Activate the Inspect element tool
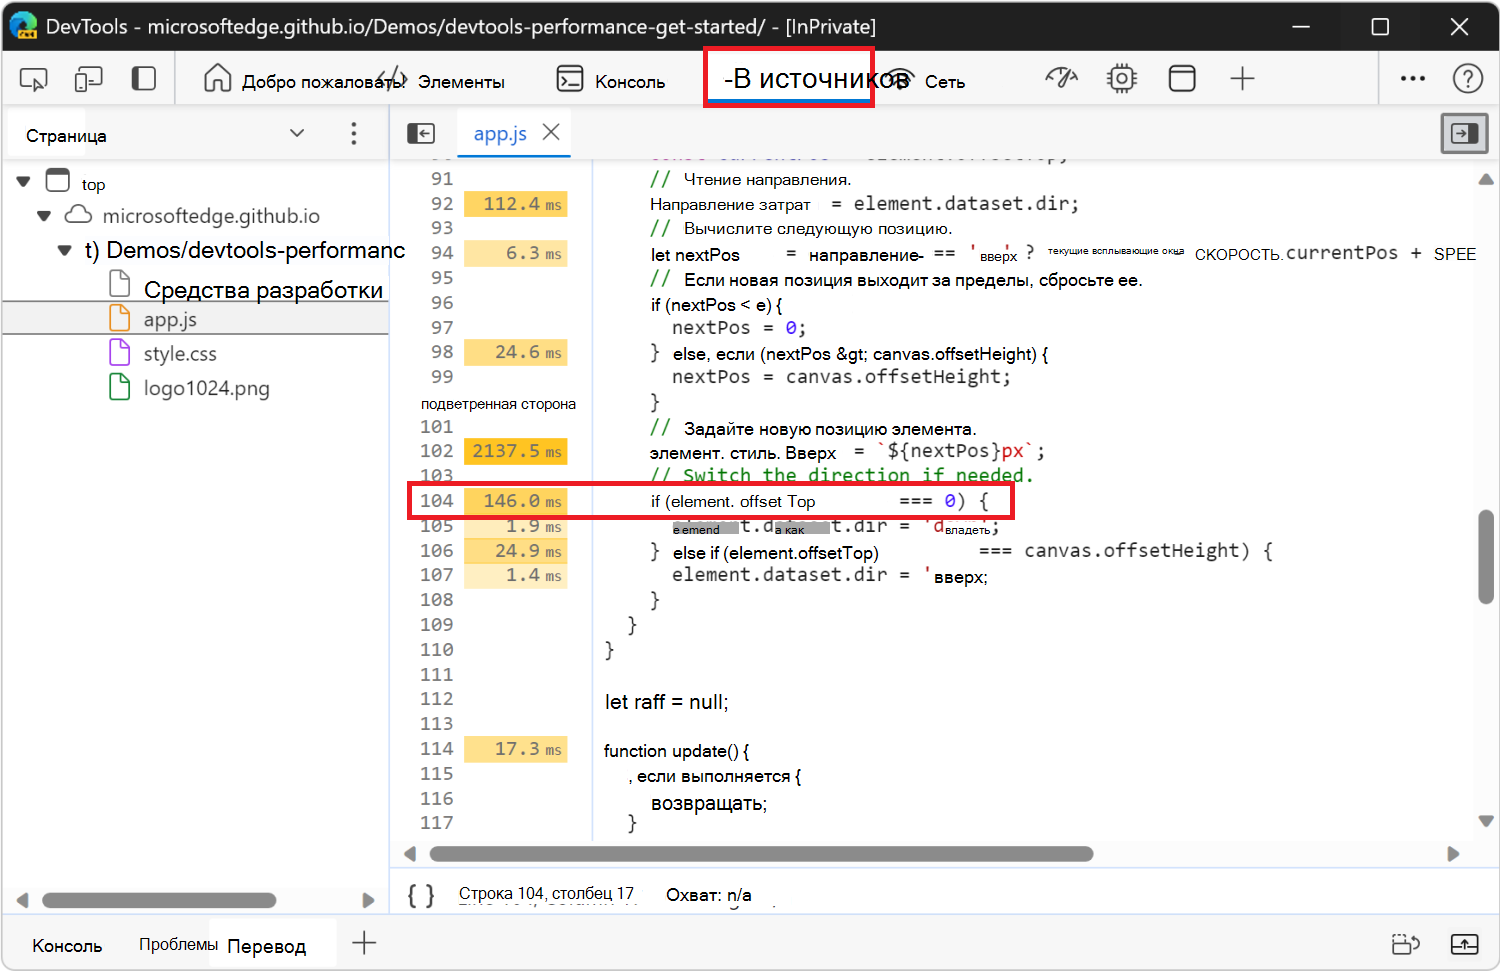 (x=33, y=79)
